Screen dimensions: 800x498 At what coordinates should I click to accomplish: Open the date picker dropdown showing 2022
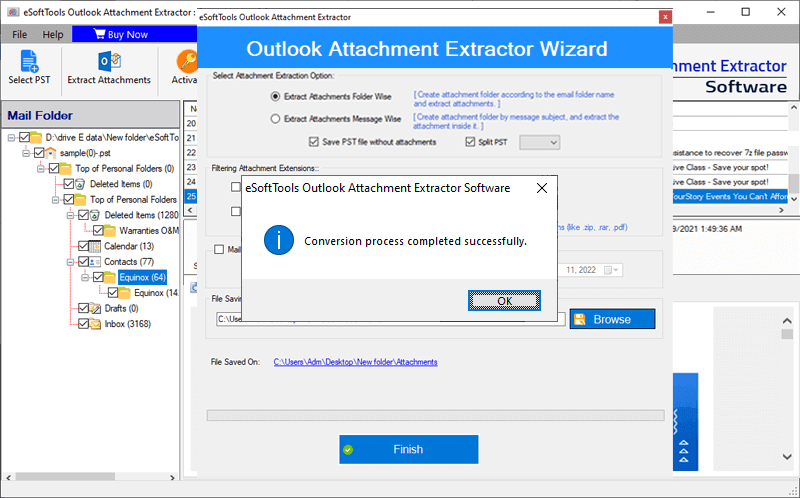[x=611, y=270]
